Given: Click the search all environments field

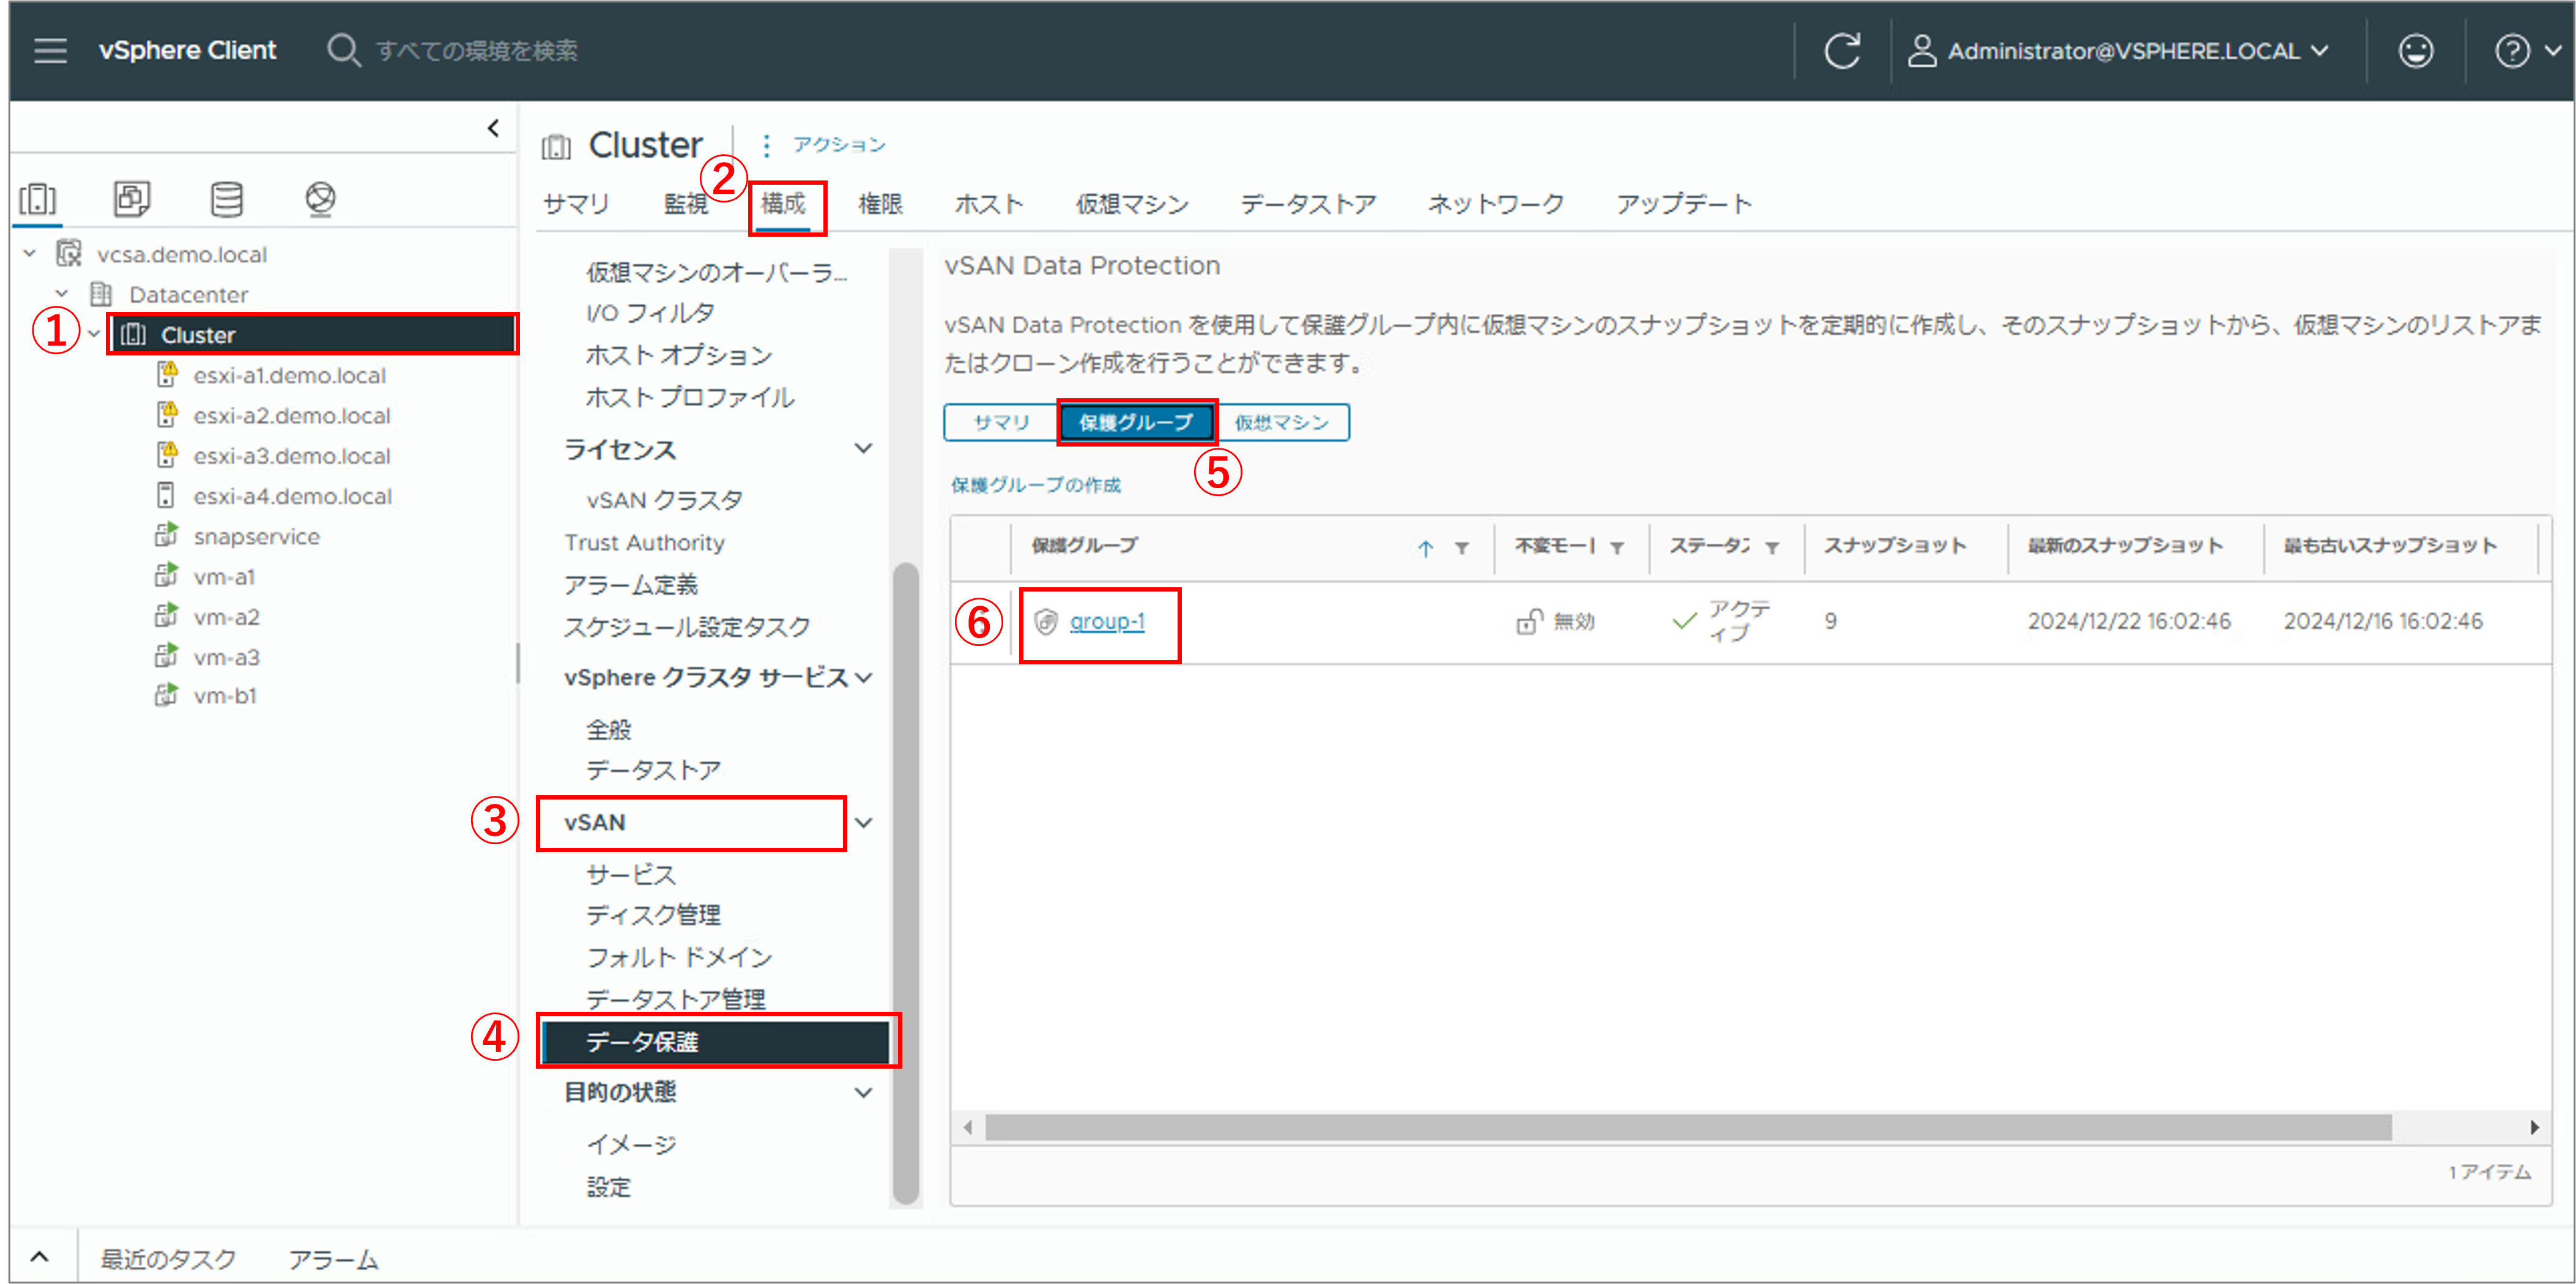Looking at the screenshot, I should tap(476, 50).
